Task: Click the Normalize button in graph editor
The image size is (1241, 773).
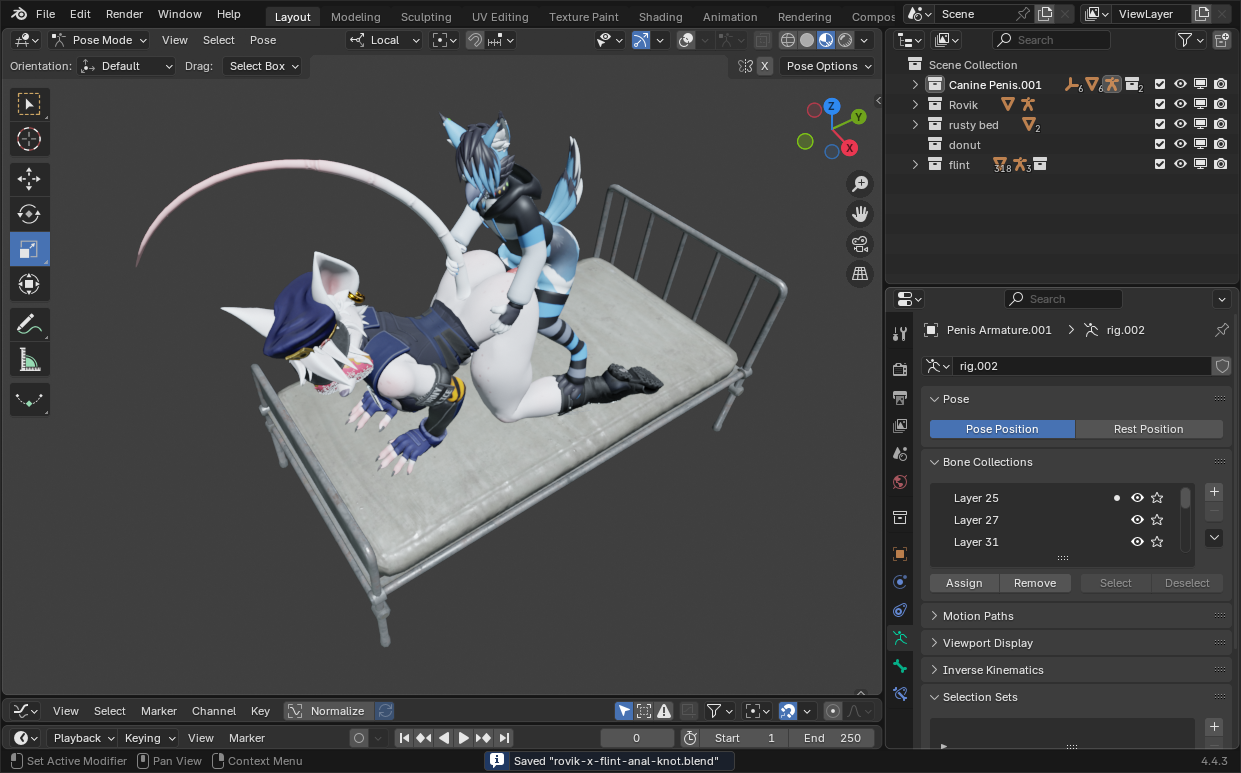Action: pyautogui.click(x=328, y=711)
